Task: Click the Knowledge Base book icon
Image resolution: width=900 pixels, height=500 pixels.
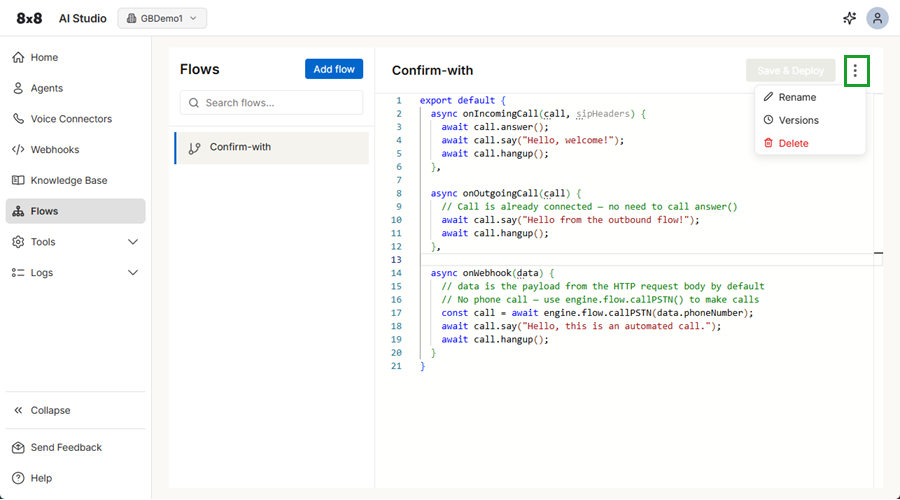Action: (x=18, y=180)
